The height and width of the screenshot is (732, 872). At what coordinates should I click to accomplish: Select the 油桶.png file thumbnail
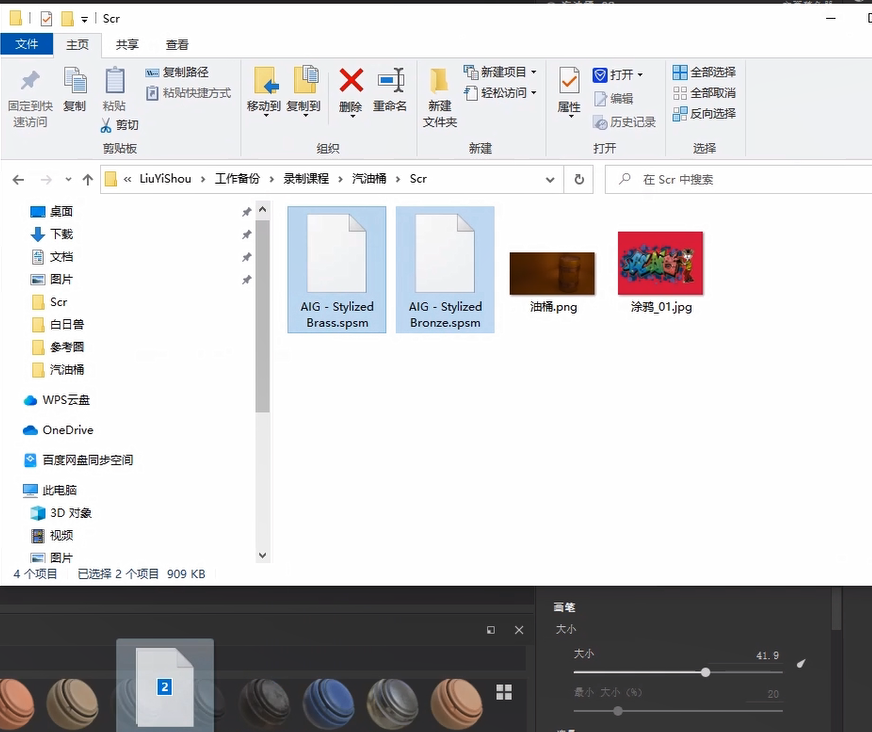552,274
